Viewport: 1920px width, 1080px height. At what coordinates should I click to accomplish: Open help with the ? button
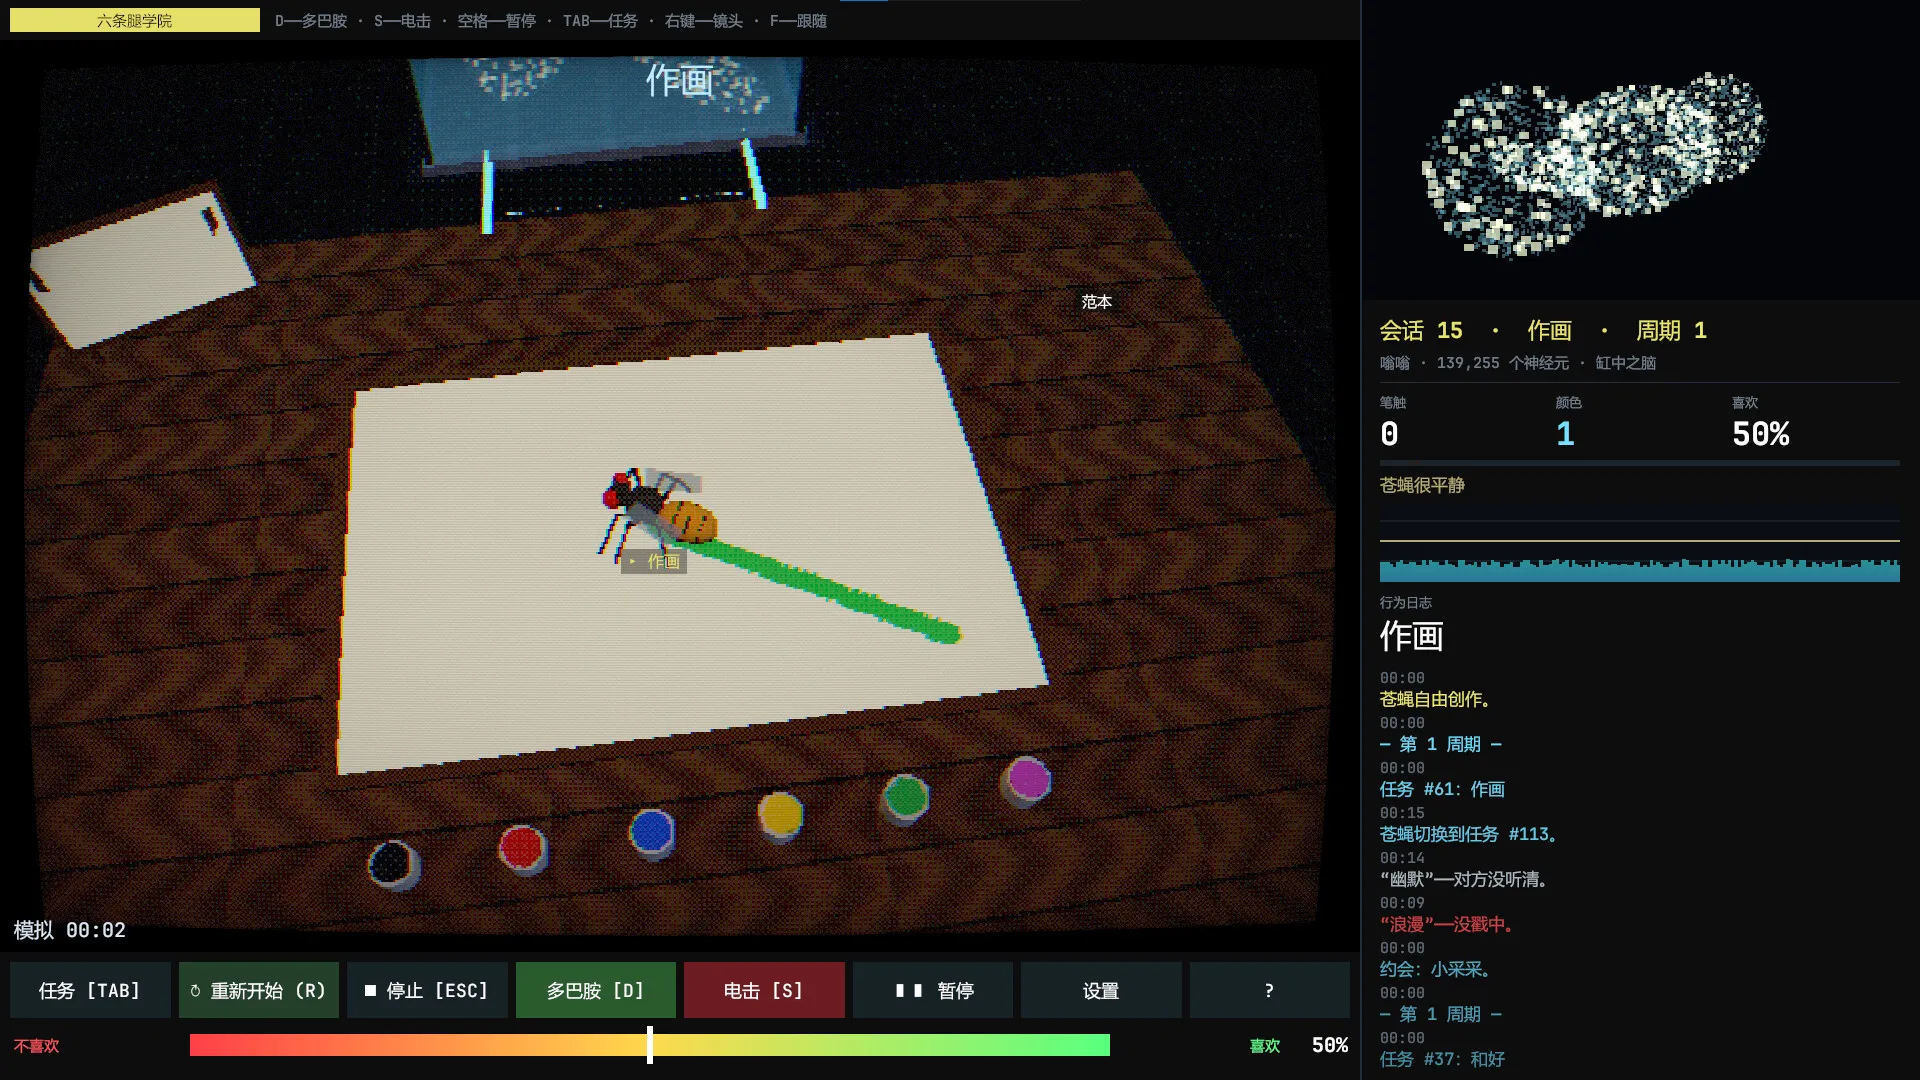pos(1270,990)
